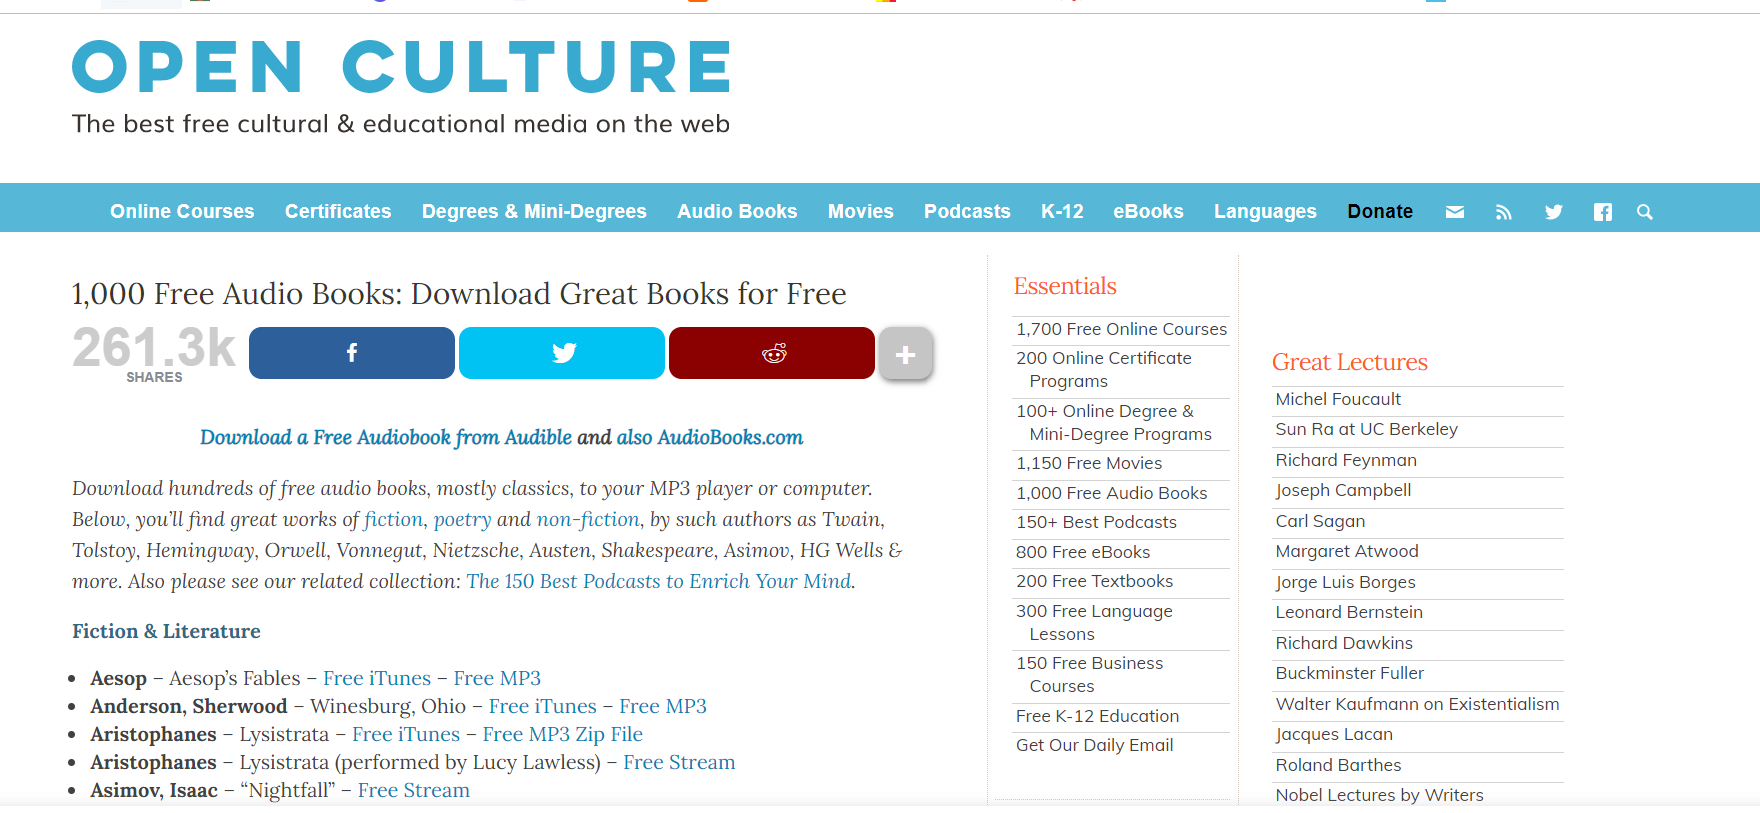Click the Twitter icon in navigation bar

[x=1553, y=212]
